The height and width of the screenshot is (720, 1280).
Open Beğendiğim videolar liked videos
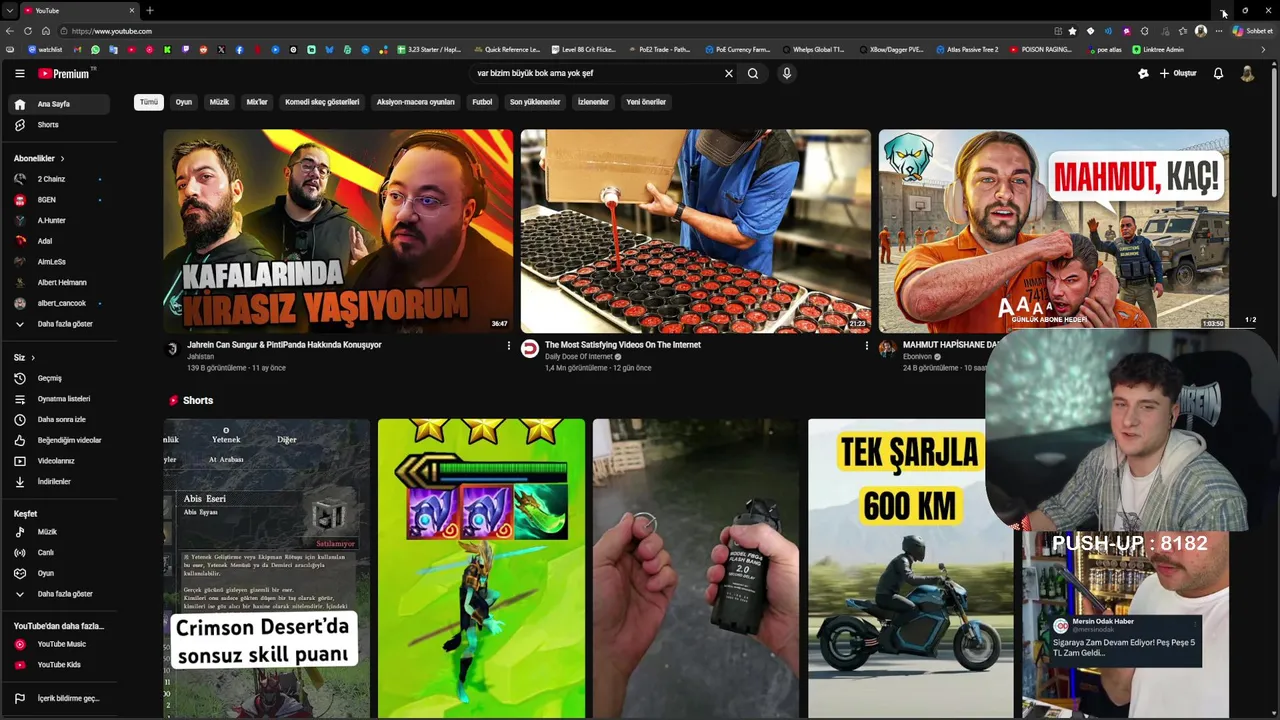(x=58, y=440)
